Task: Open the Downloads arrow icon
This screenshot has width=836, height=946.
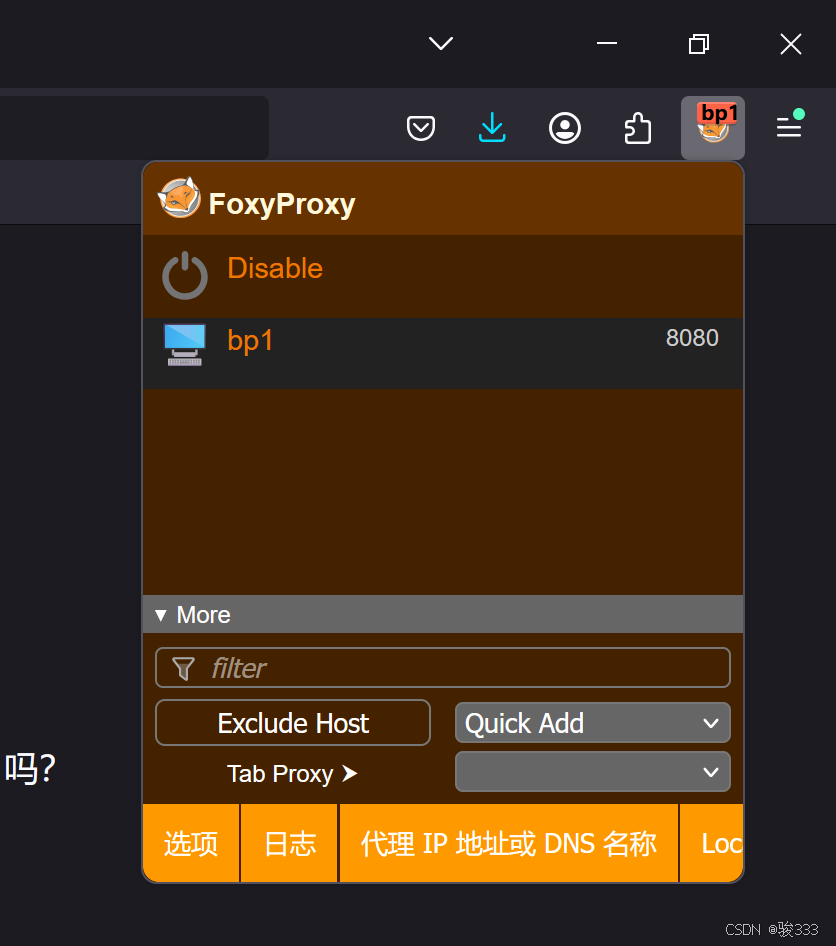Action: point(492,127)
